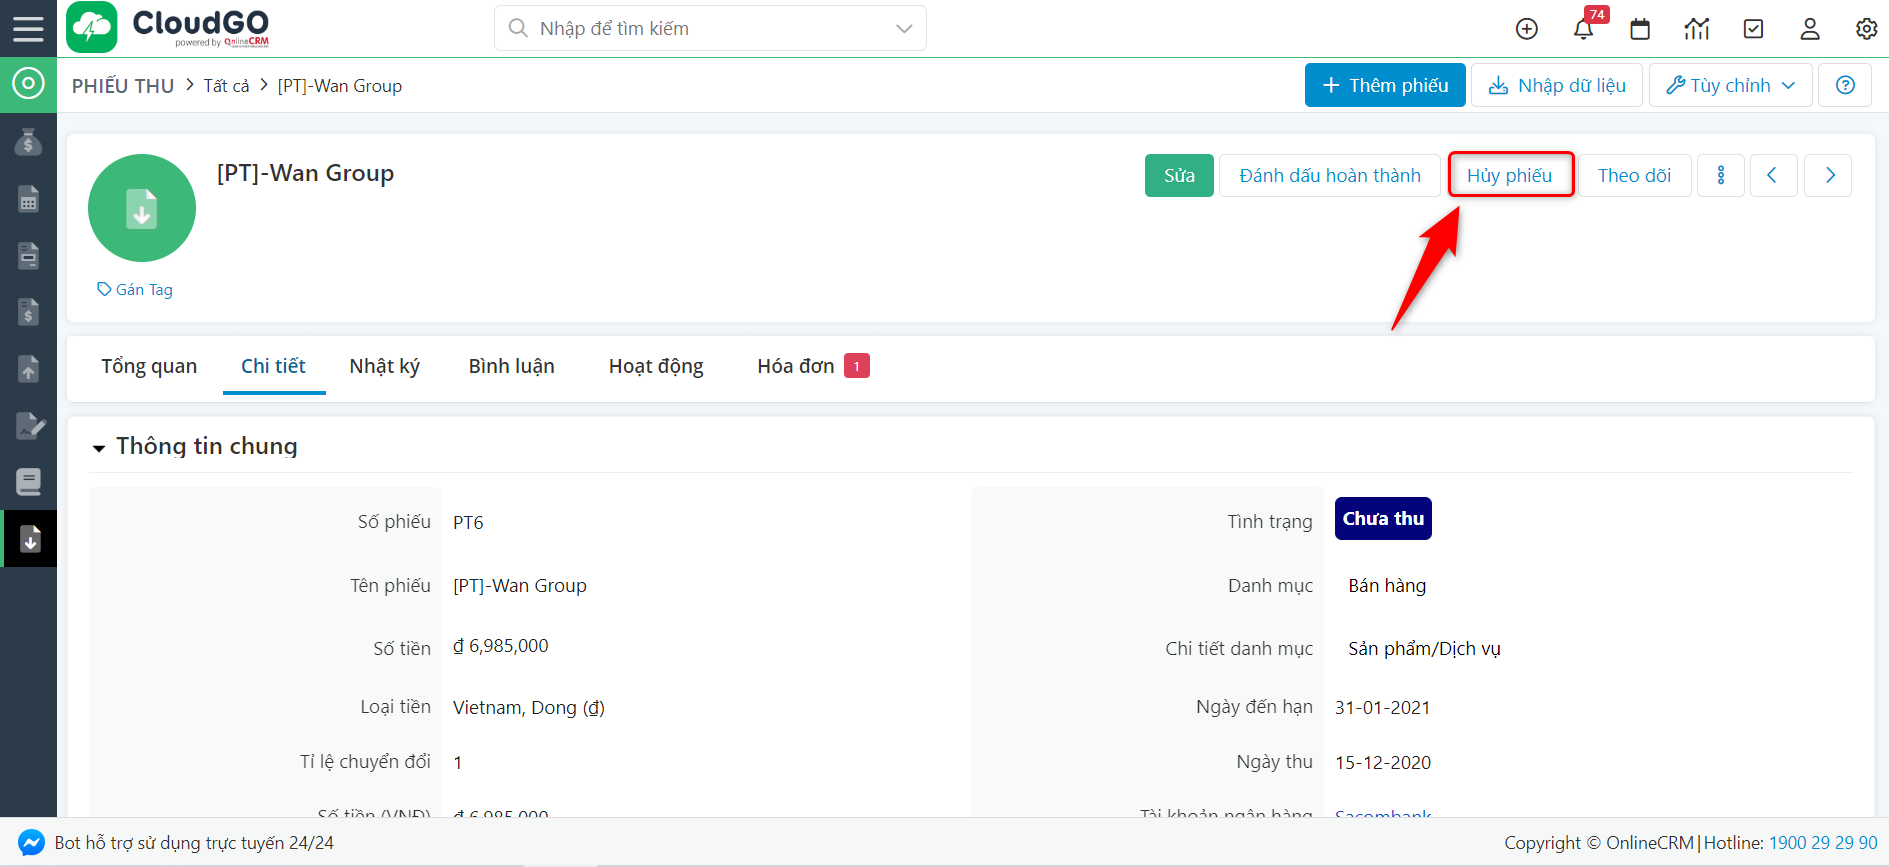The image size is (1889, 867).
Task: Click the quick create plus icon
Action: coord(1526,29)
